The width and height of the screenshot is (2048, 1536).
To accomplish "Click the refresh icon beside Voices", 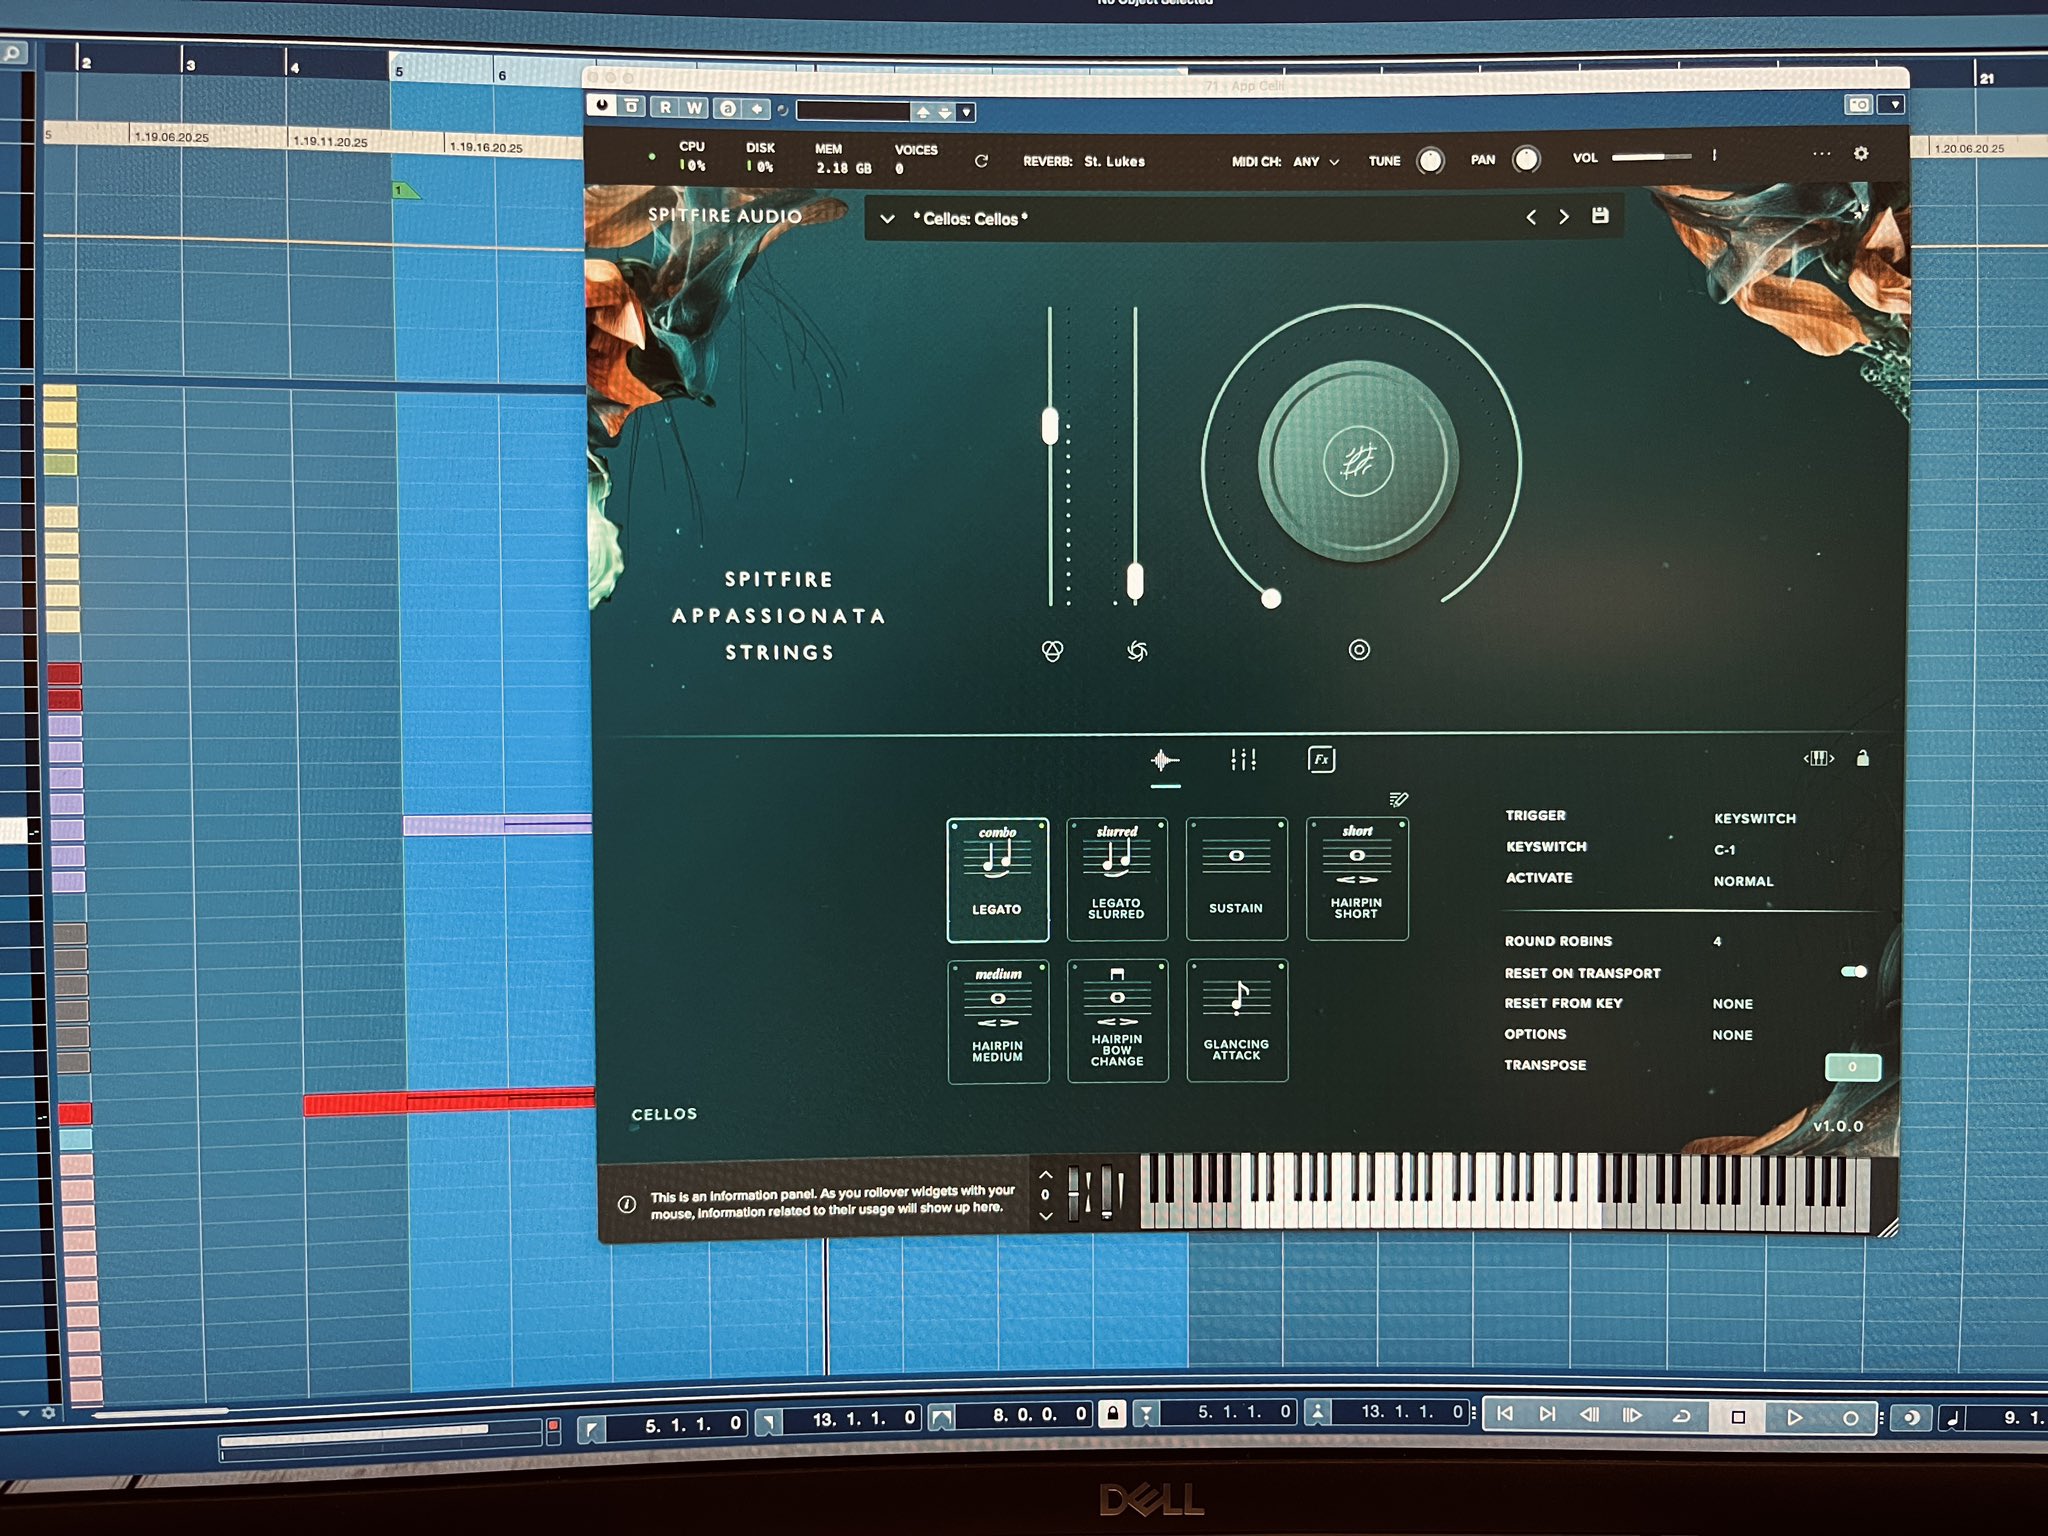I will pyautogui.click(x=981, y=161).
